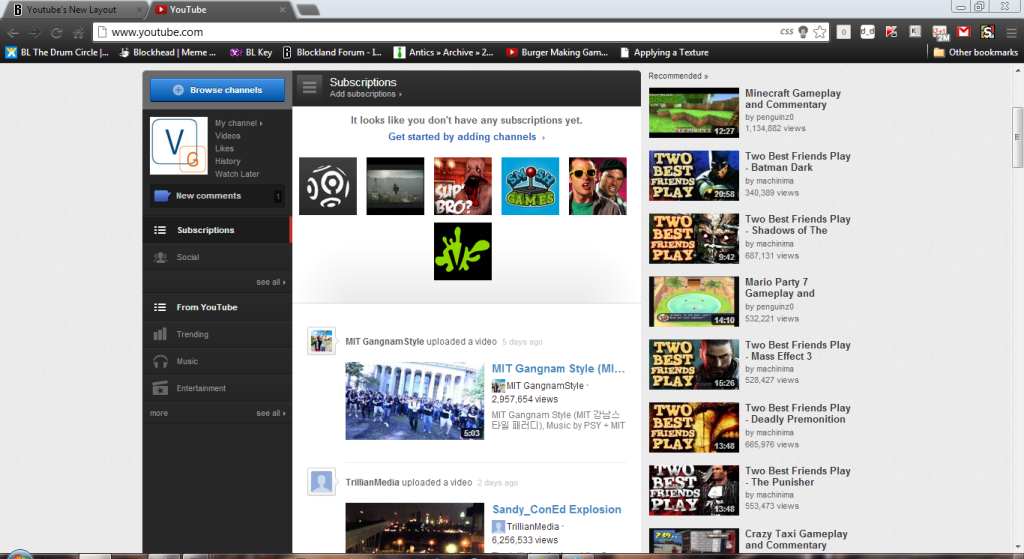The image size is (1024, 559).
Task: Open the Entertainment category in sidebar
Action: click(201, 388)
